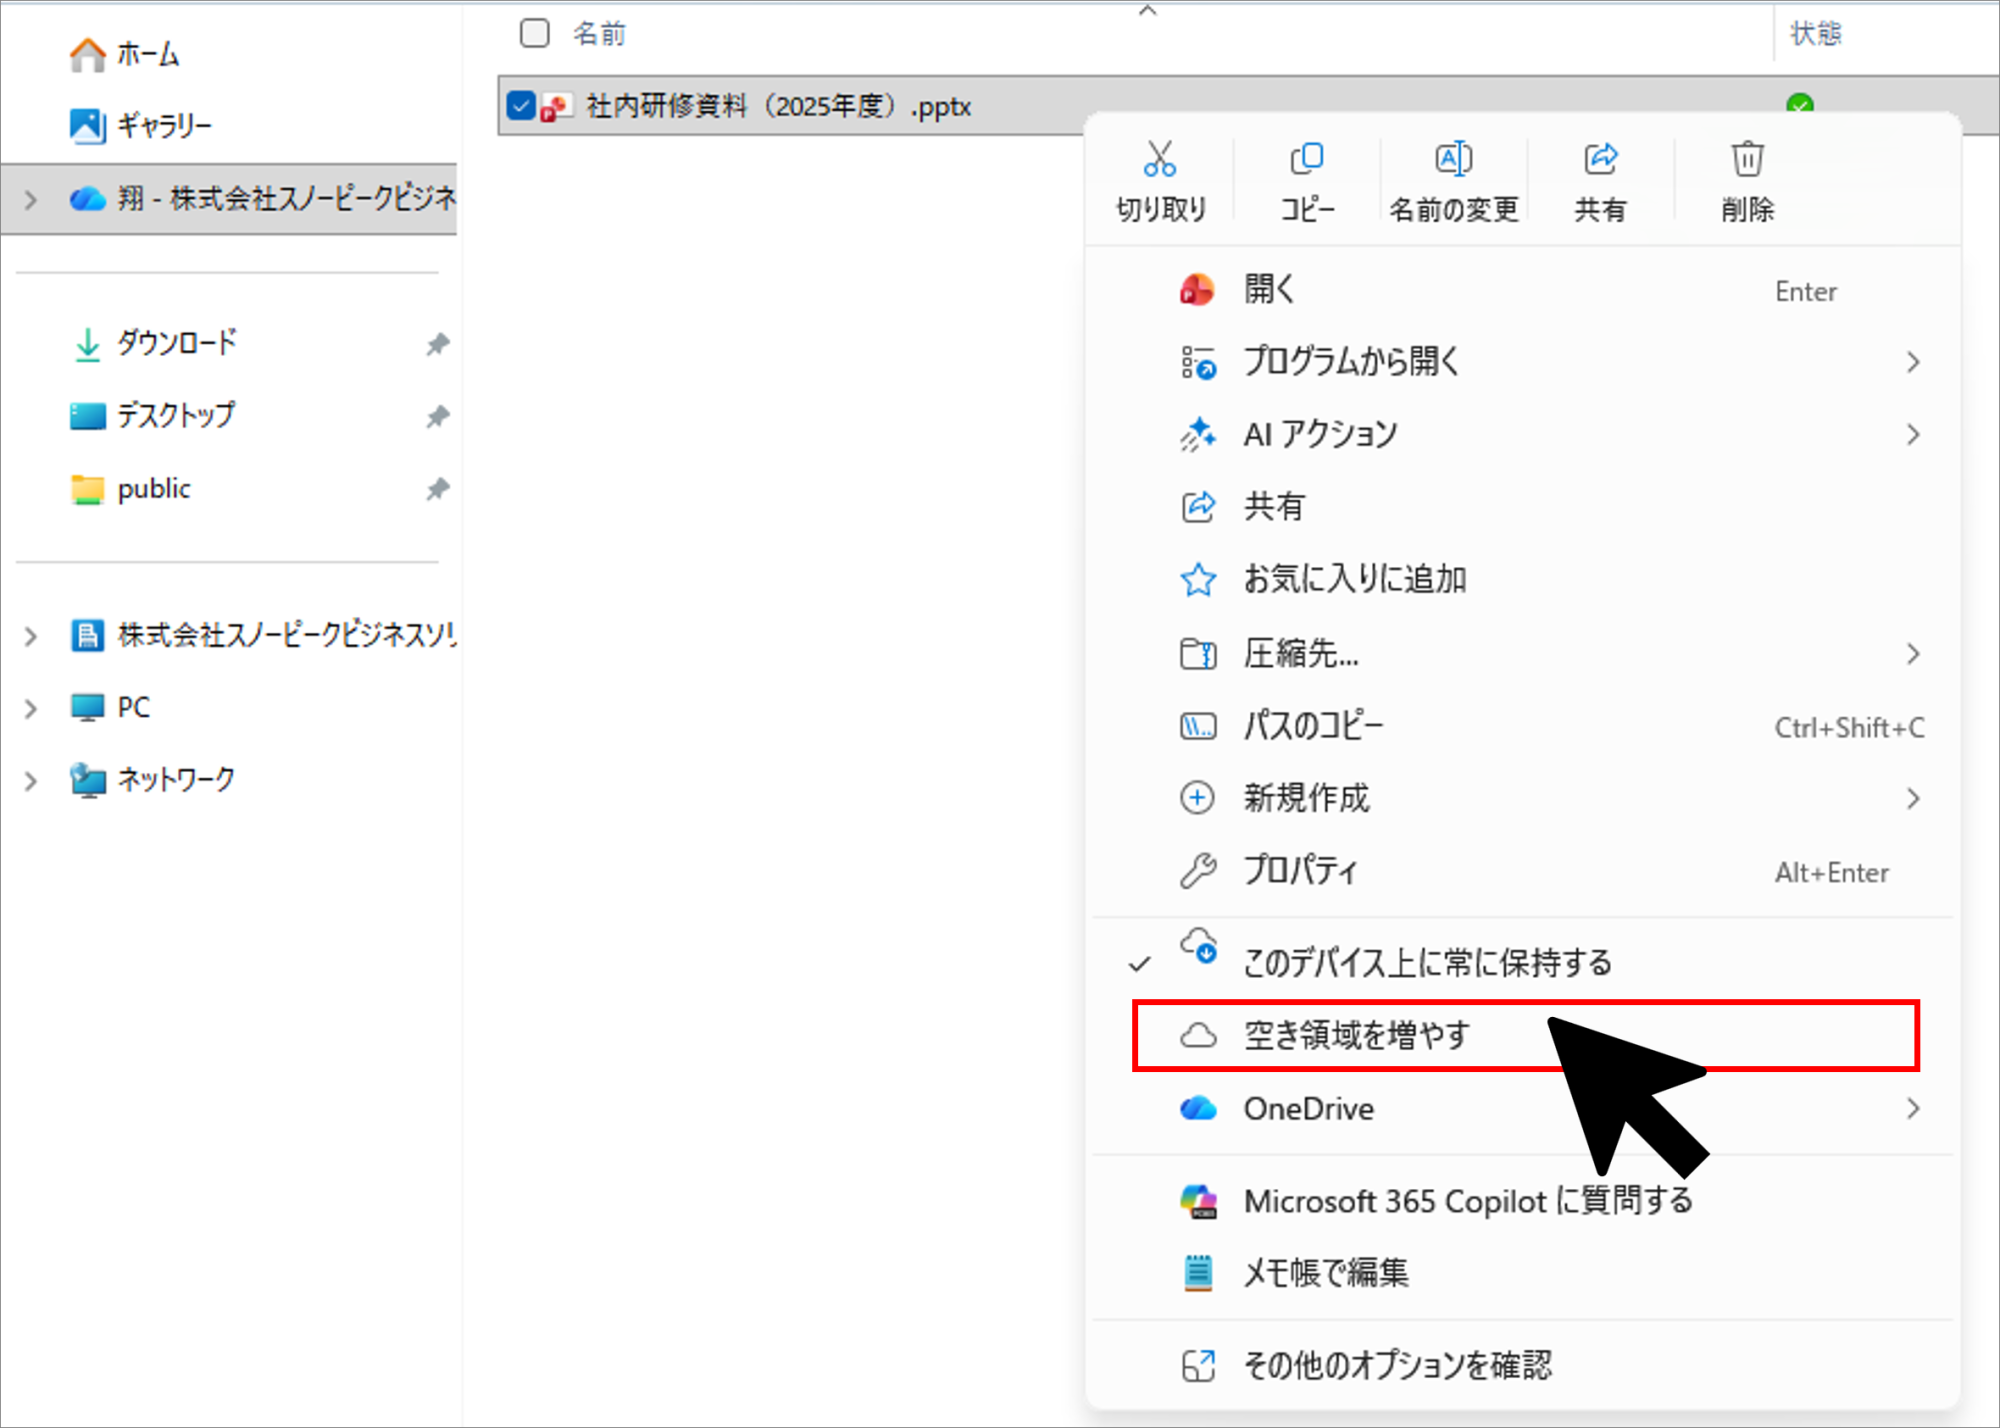Image resolution: width=2000 pixels, height=1428 pixels.
Task: Expand the PC tree node
Action: click(31, 708)
